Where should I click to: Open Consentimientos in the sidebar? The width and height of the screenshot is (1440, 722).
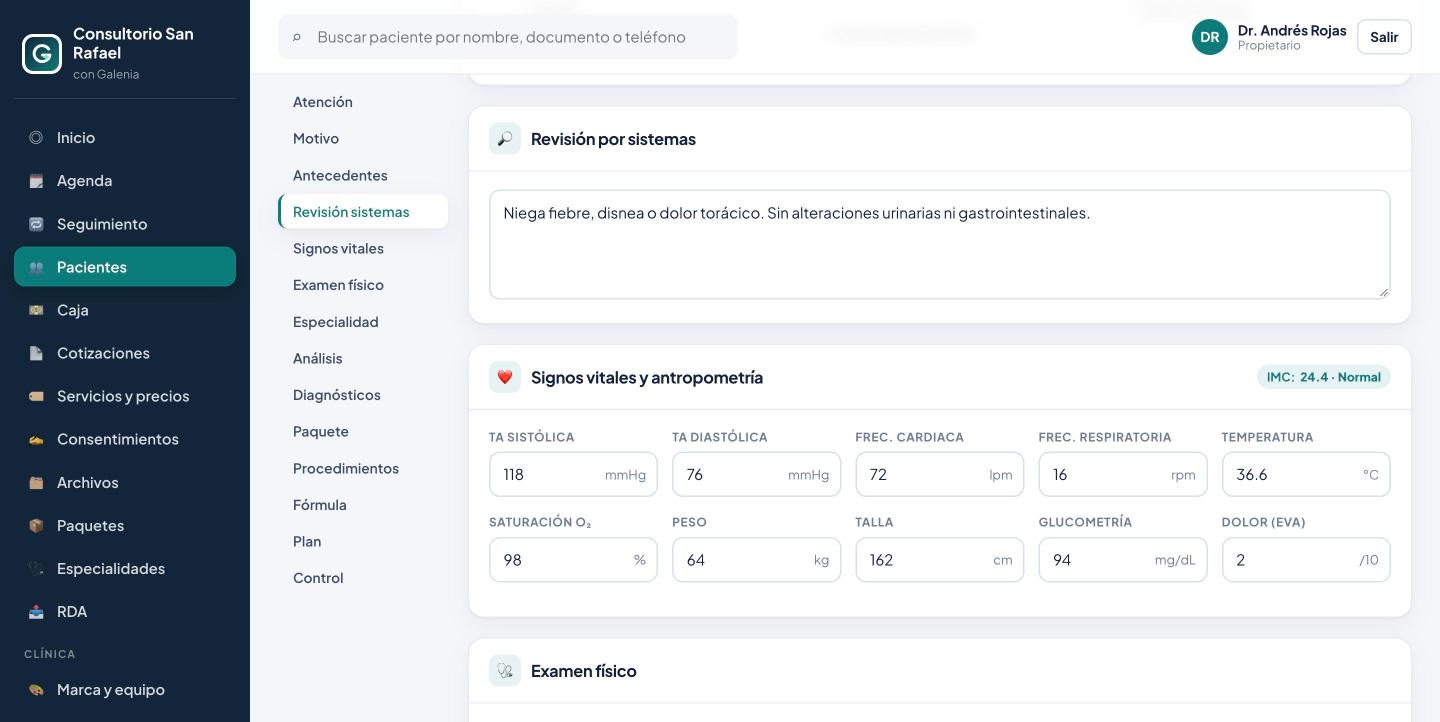tap(125, 439)
